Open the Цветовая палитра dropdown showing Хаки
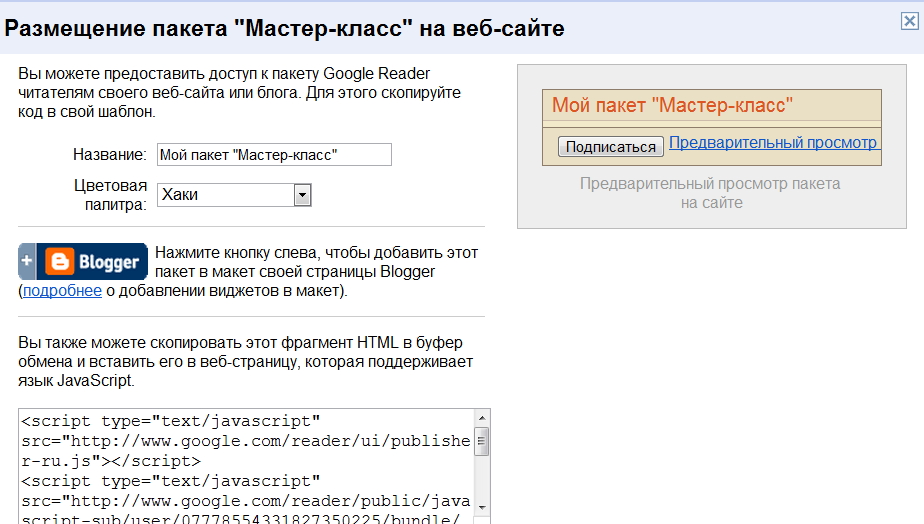924x524 pixels. tap(234, 195)
